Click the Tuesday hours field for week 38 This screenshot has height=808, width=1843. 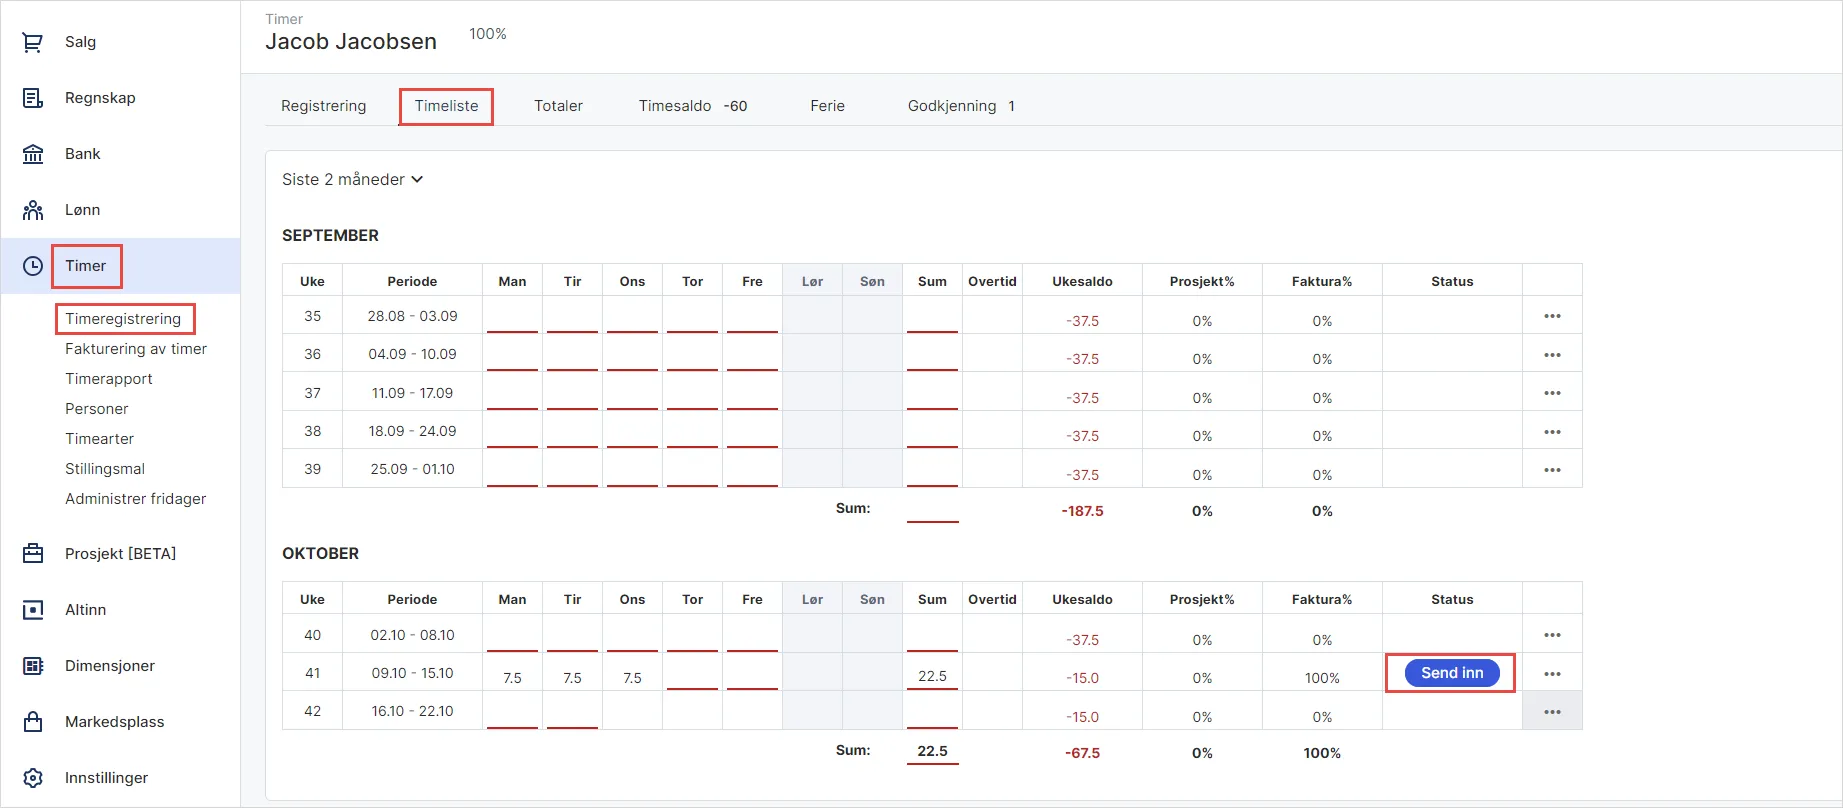(572, 432)
